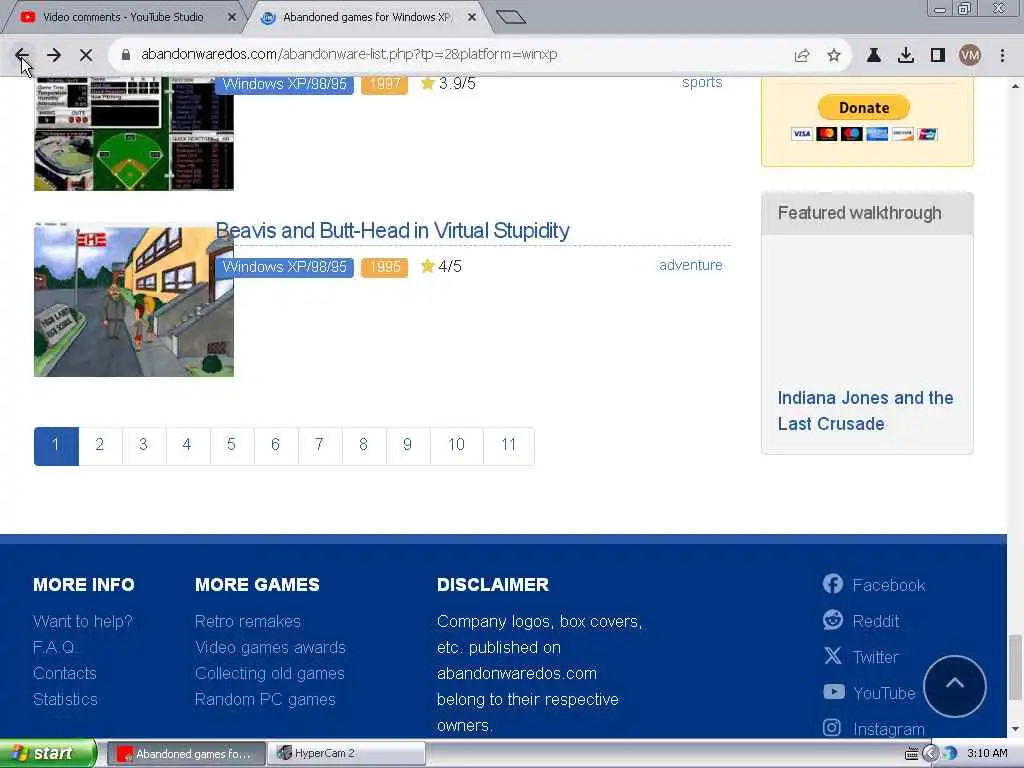The width and height of the screenshot is (1024, 768).
Task: Go to pagination page 6
Action: [x=276, y=446]
